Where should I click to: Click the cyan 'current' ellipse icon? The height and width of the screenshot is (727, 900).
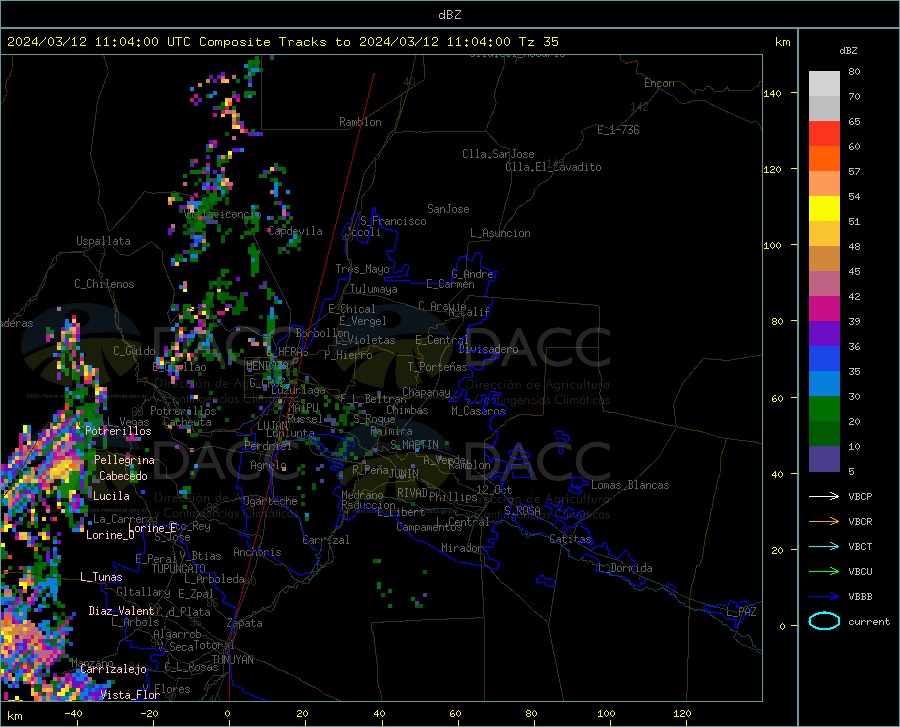[824, 621]
